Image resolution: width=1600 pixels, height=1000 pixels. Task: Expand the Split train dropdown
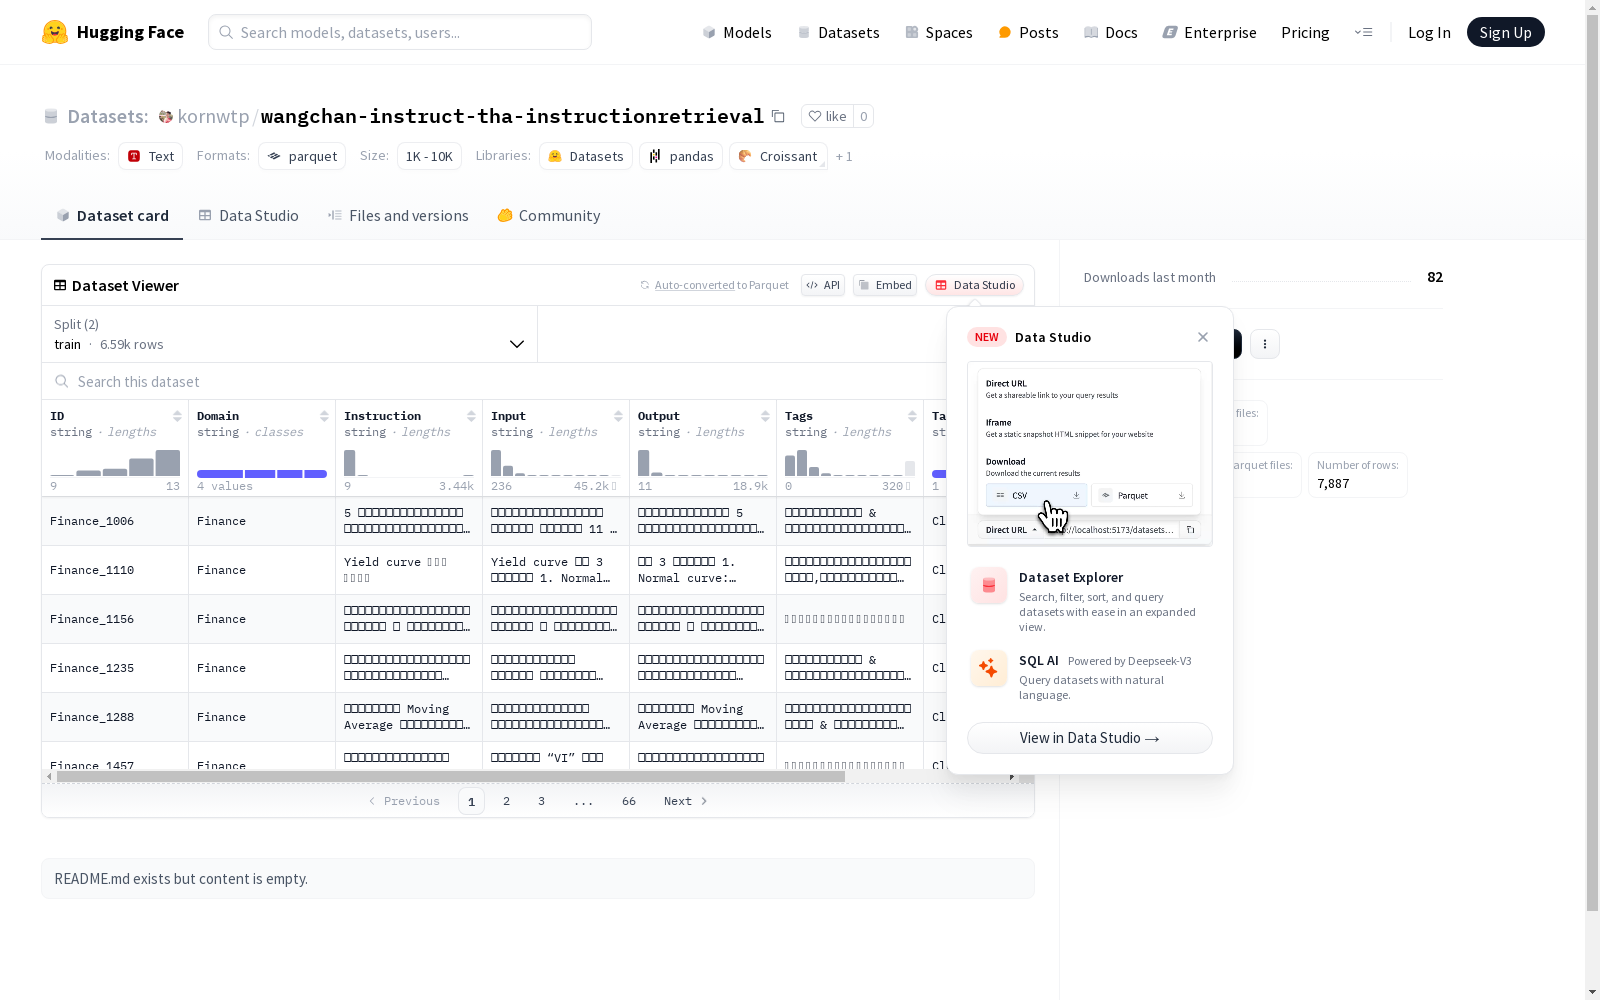click(289, 334)
